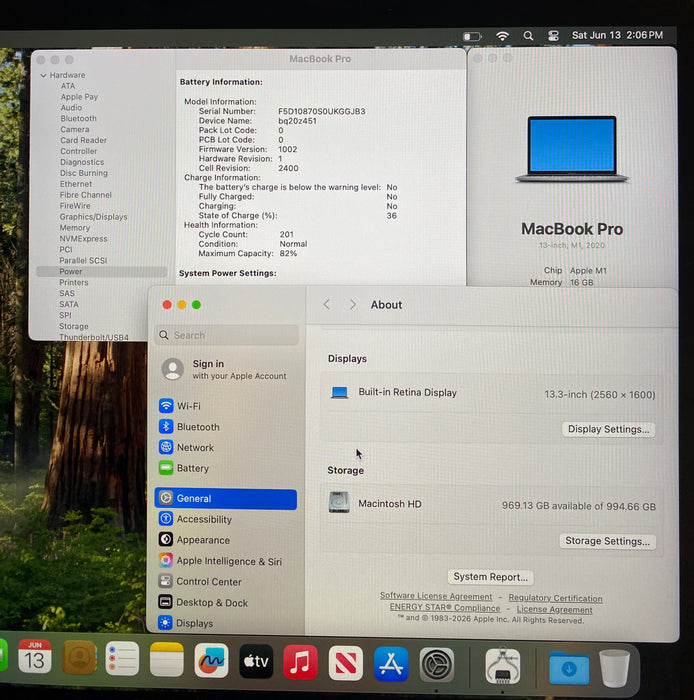Open Spotlight search in the menu bar
Screen dimensions: 694x700
coord(528,36)
